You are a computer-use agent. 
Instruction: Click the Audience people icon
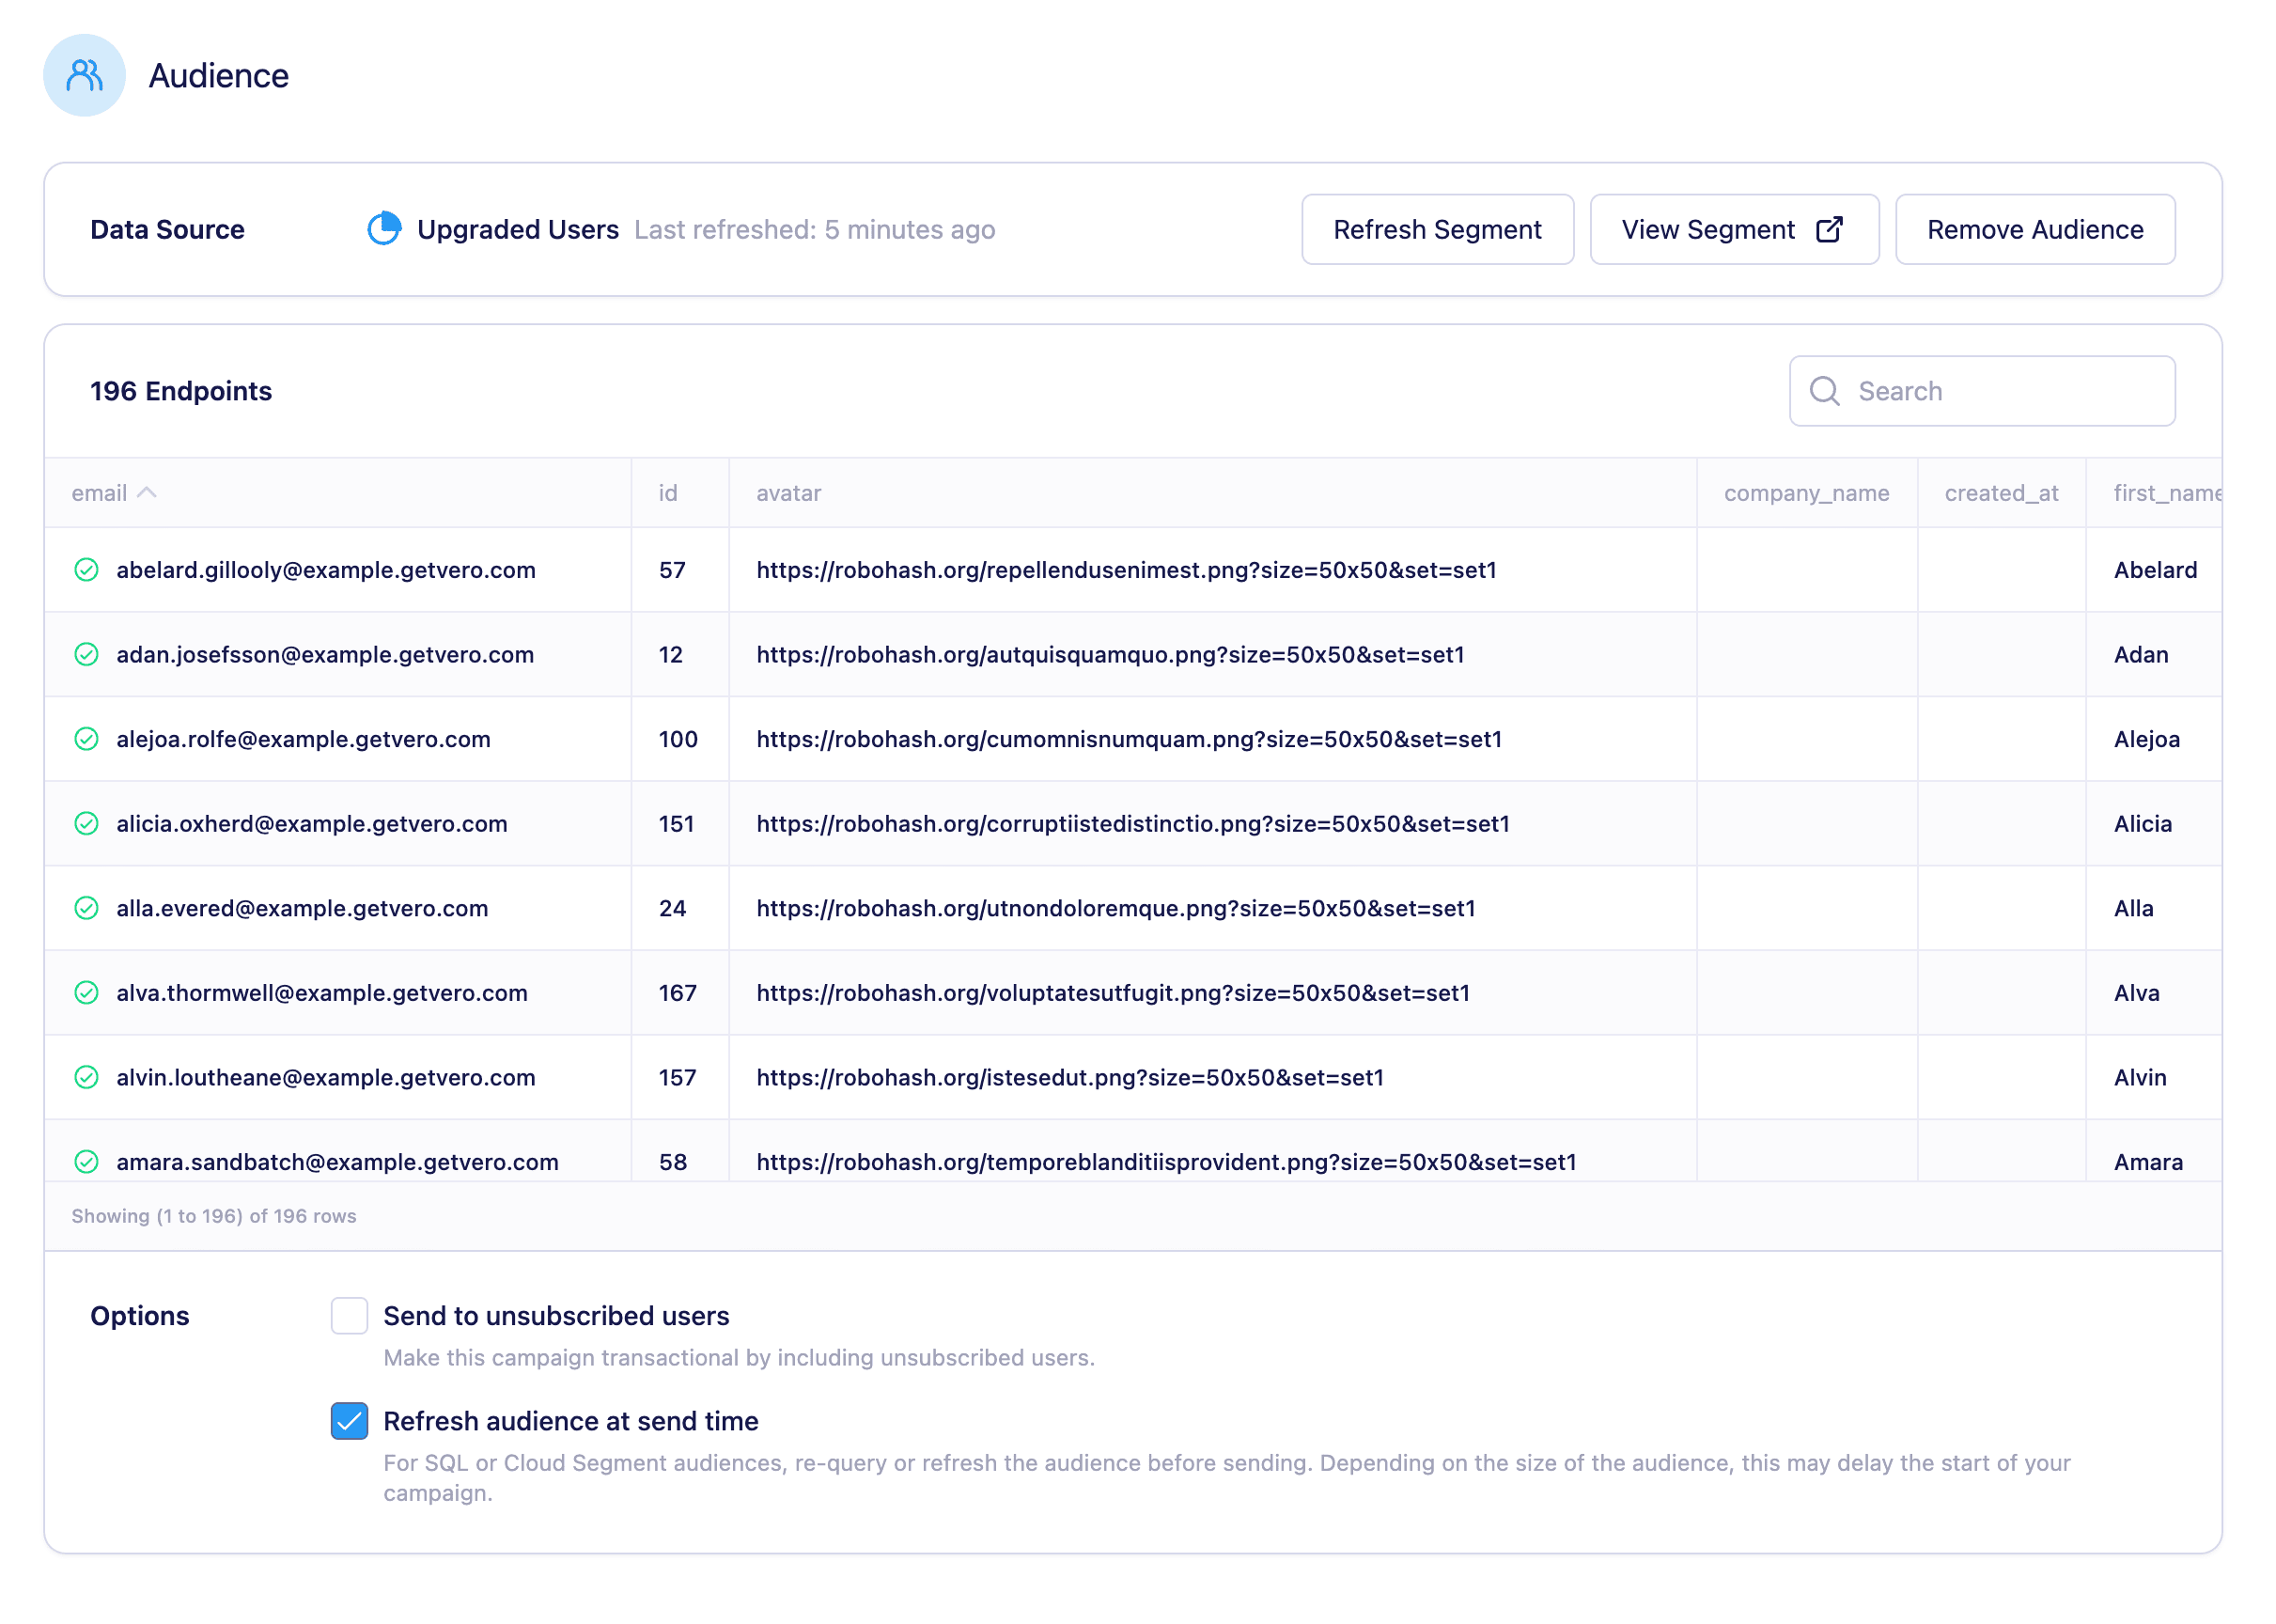84,75
